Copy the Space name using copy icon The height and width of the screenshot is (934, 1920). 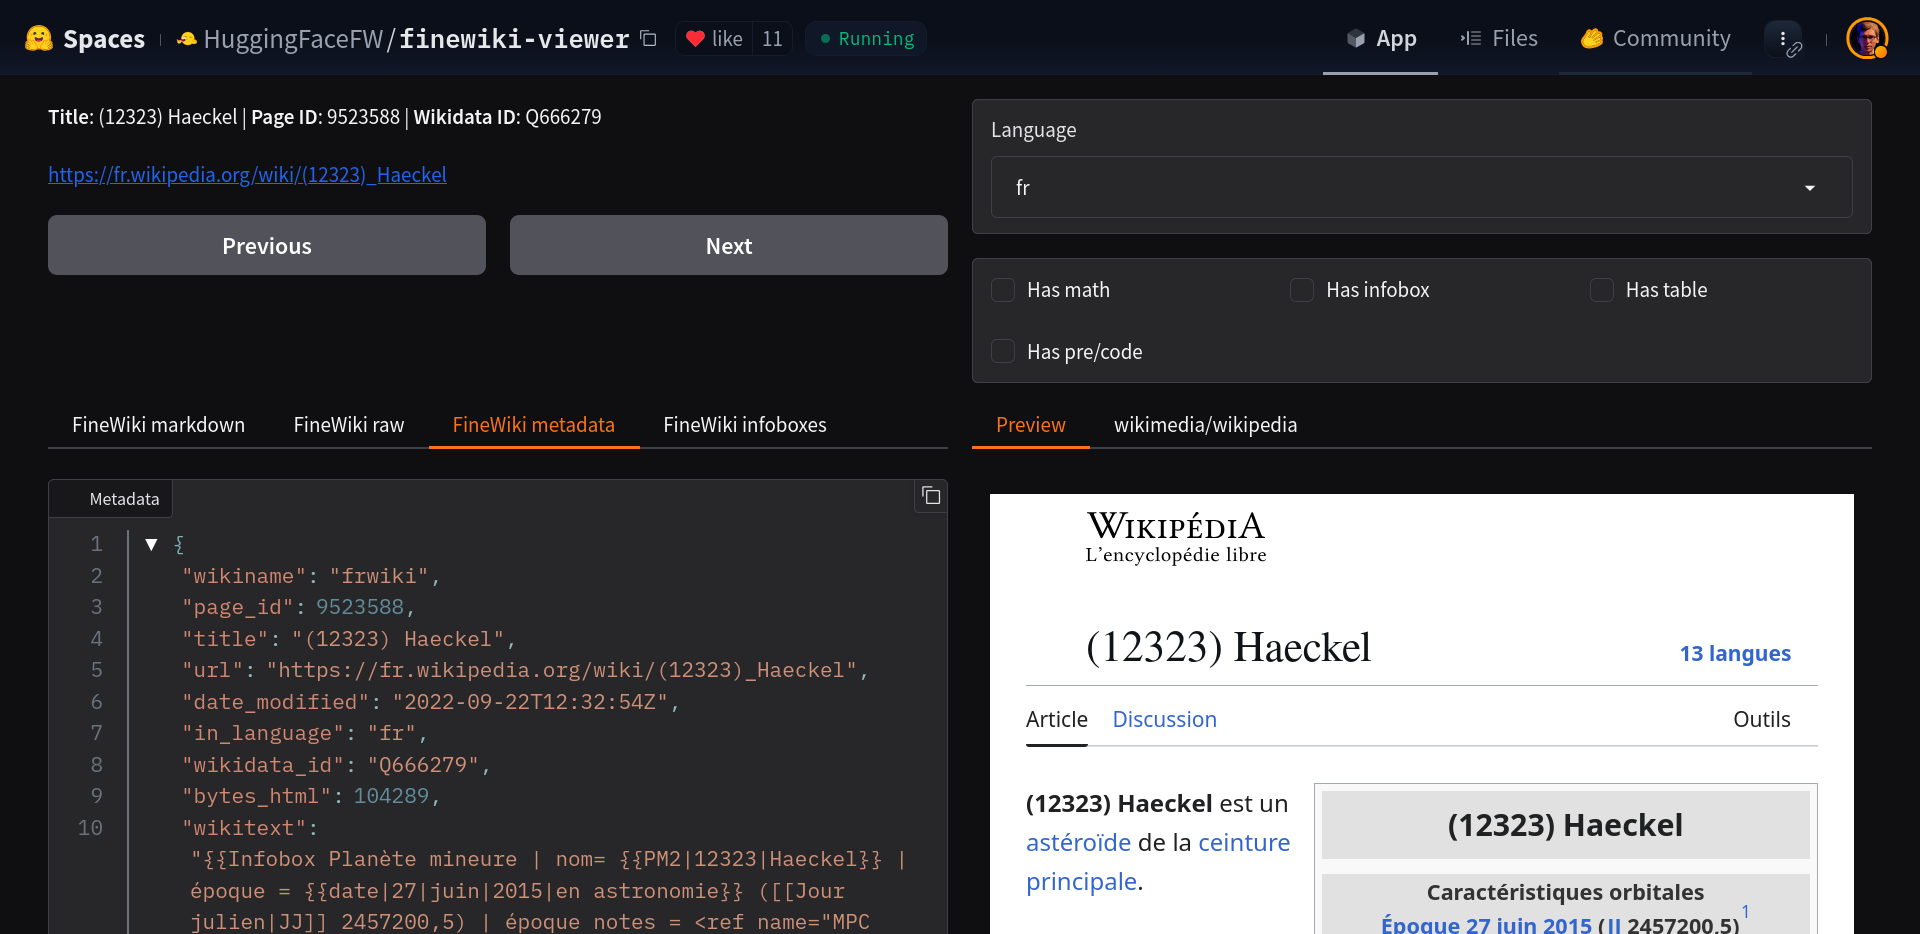[649, 39]
